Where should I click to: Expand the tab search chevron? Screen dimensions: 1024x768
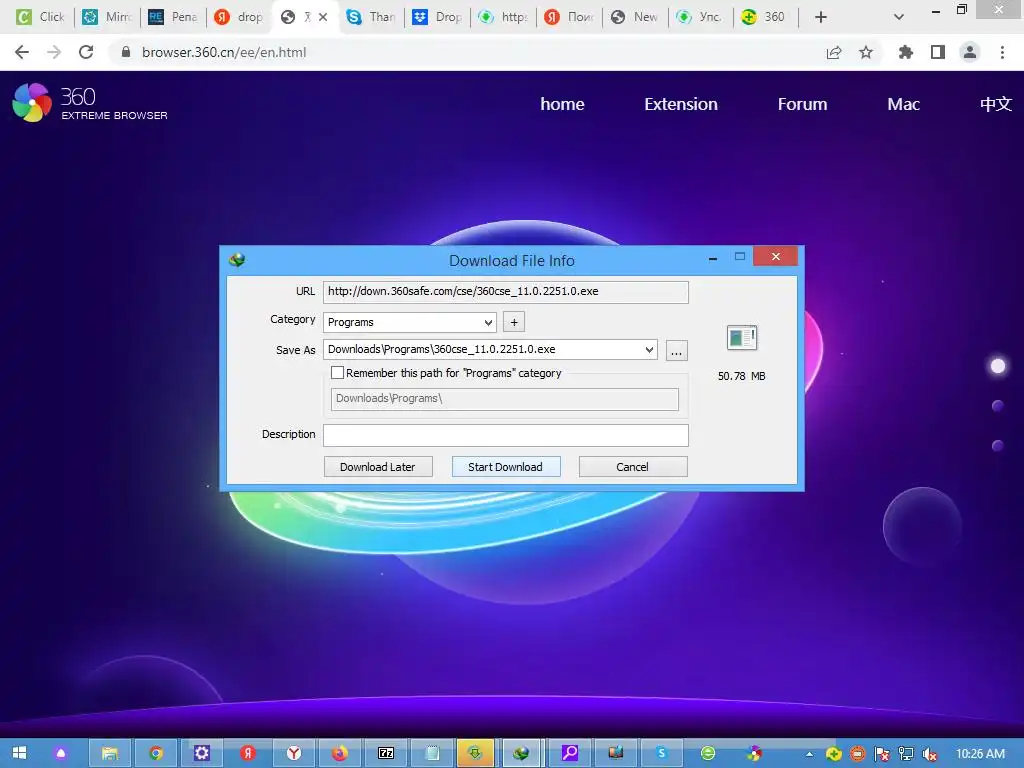pos(899,17)
